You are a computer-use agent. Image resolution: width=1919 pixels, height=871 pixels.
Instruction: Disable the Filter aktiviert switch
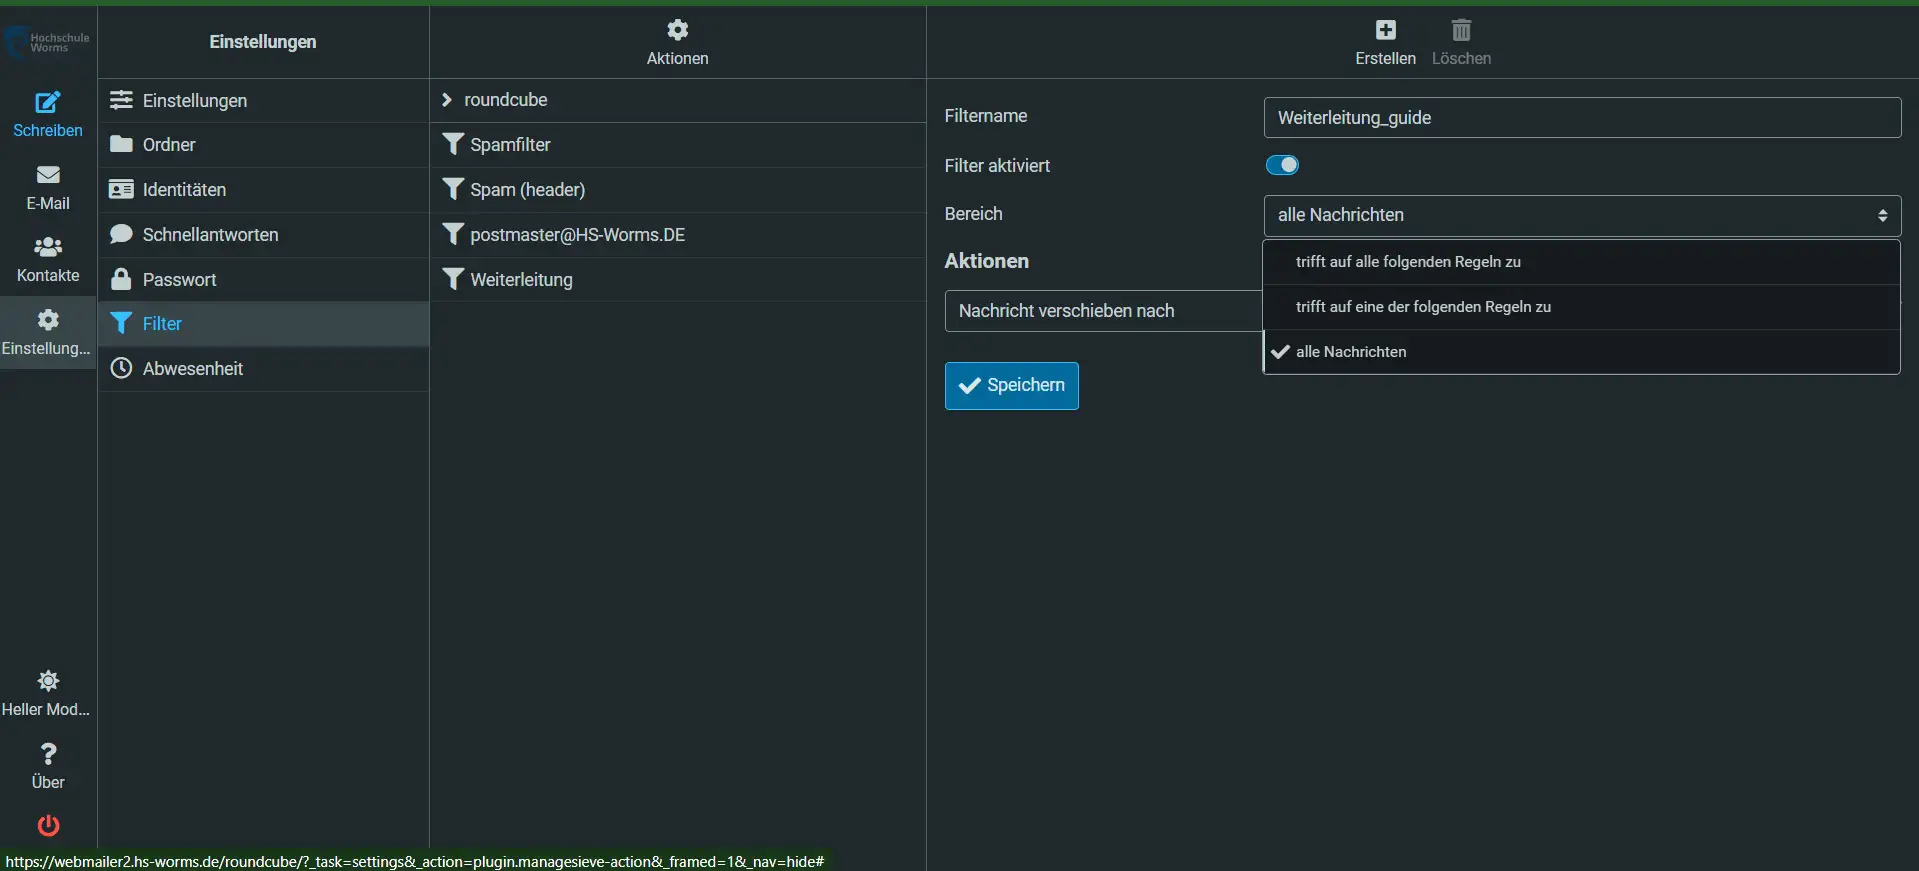tap(1282, 165)
